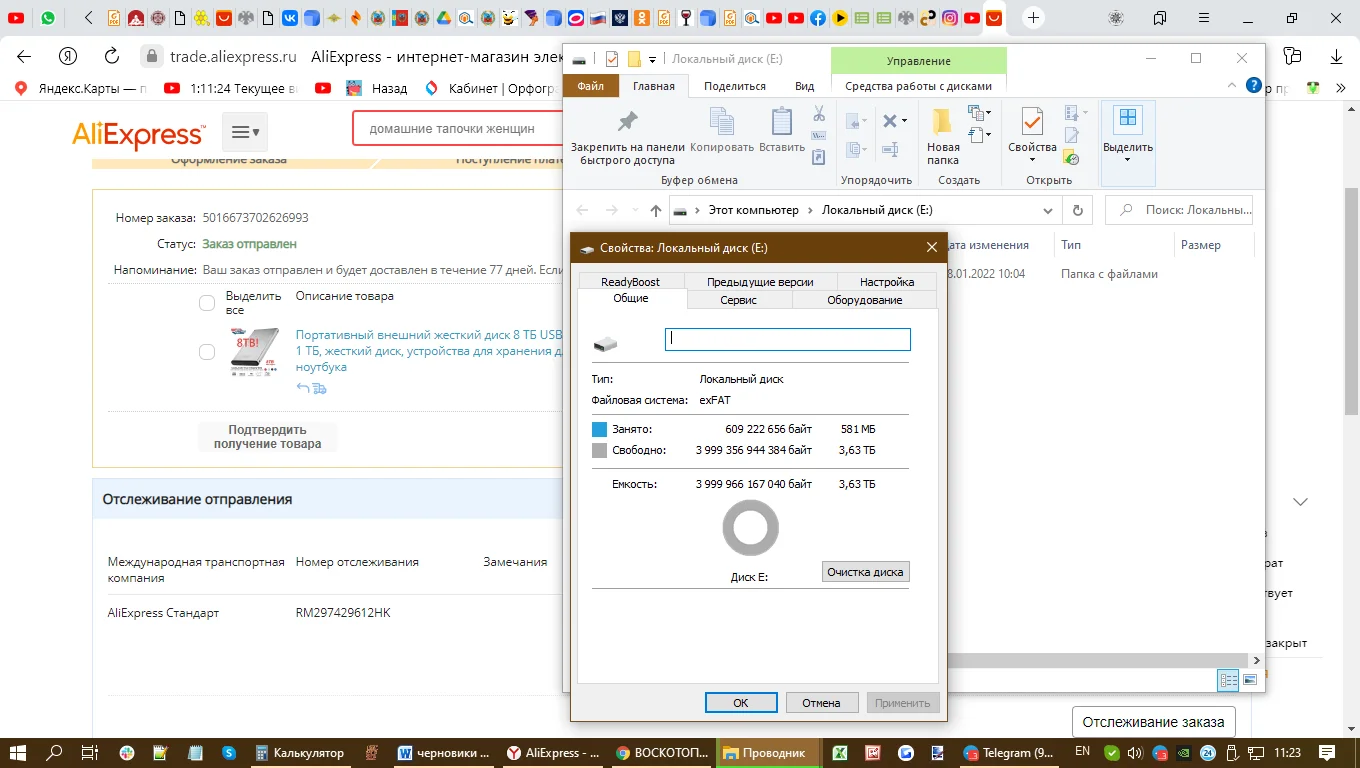
Task: Click the 8TB disk product thumbnail
Action: [254, 352]
